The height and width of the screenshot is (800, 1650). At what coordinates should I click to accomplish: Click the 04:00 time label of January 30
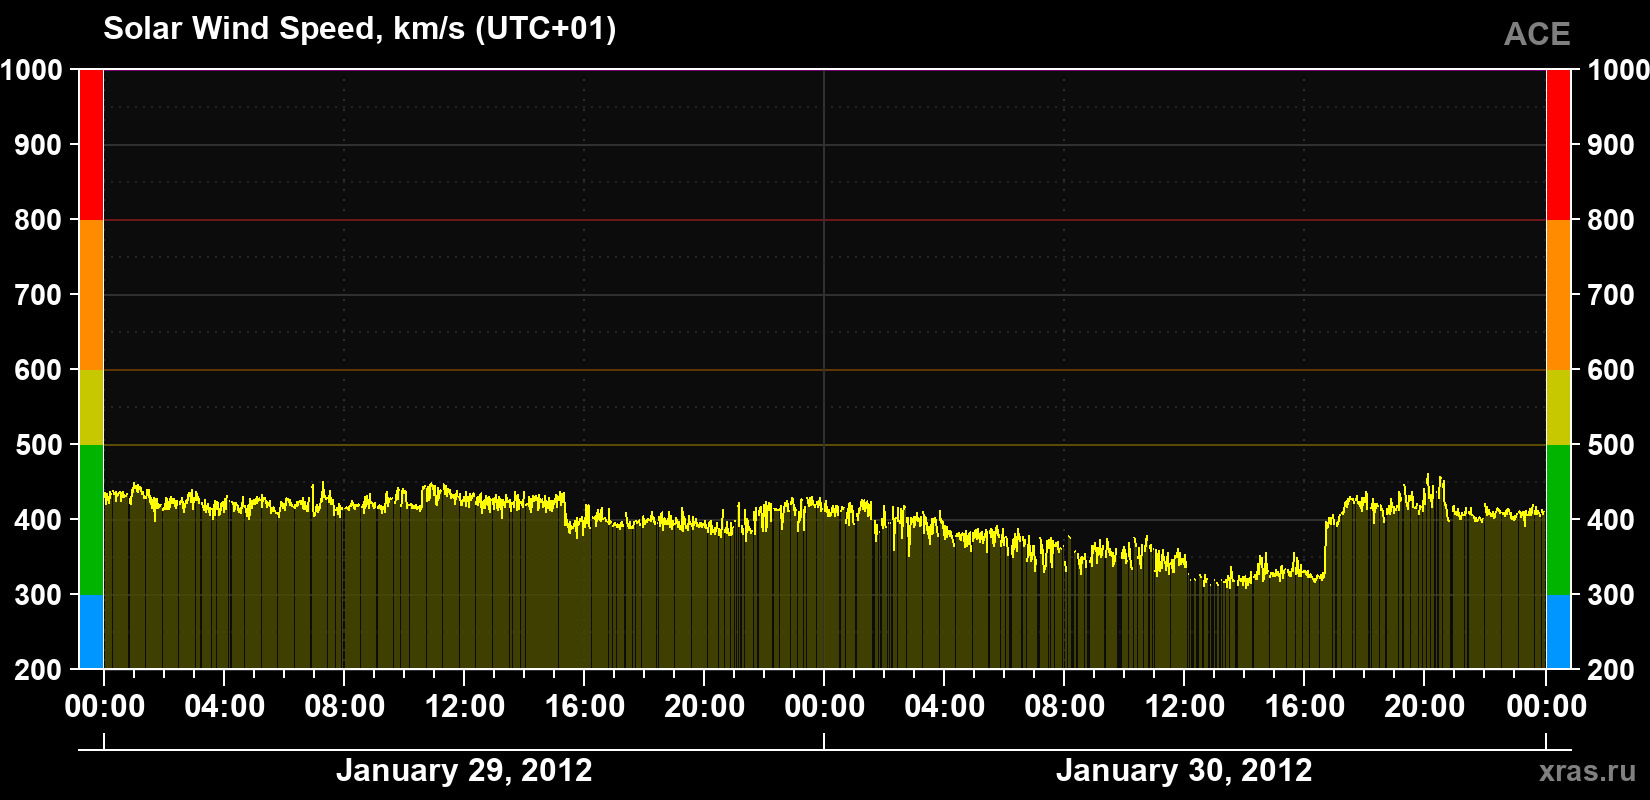click(x=945, y=707)
